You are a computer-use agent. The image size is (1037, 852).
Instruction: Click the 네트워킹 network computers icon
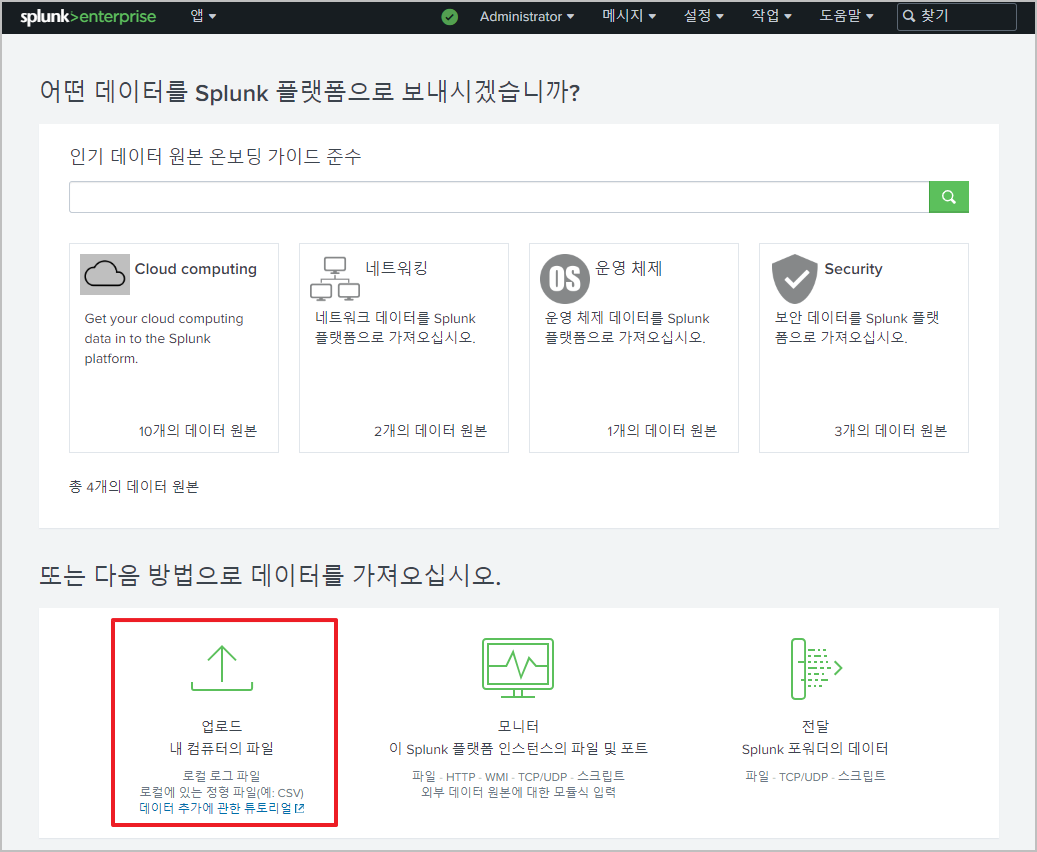(x=335, y=279)
